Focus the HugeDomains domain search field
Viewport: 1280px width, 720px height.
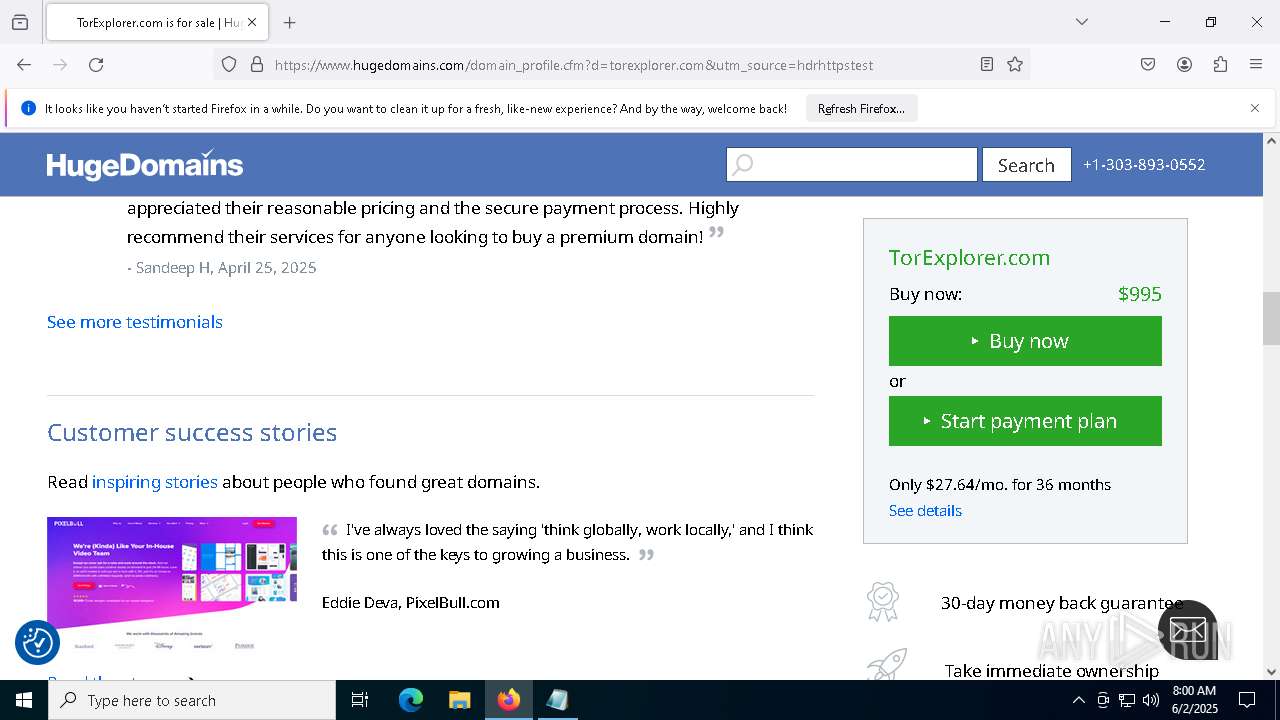pyautogui.click(x=852, y=165)
